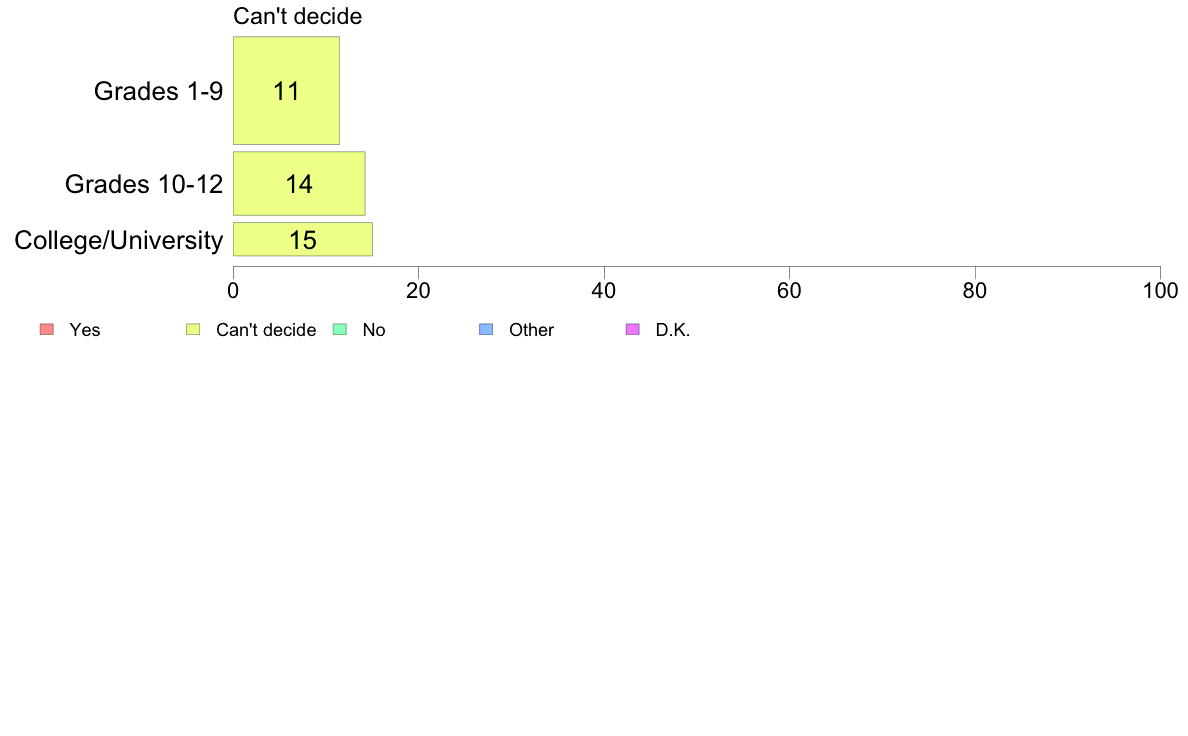Click the Other legend text

(x=531, y=330)
